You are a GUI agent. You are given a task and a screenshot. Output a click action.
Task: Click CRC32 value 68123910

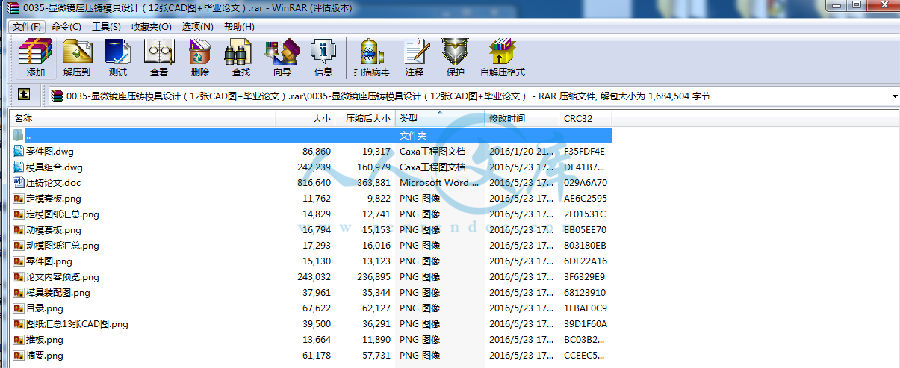(585, 292)
